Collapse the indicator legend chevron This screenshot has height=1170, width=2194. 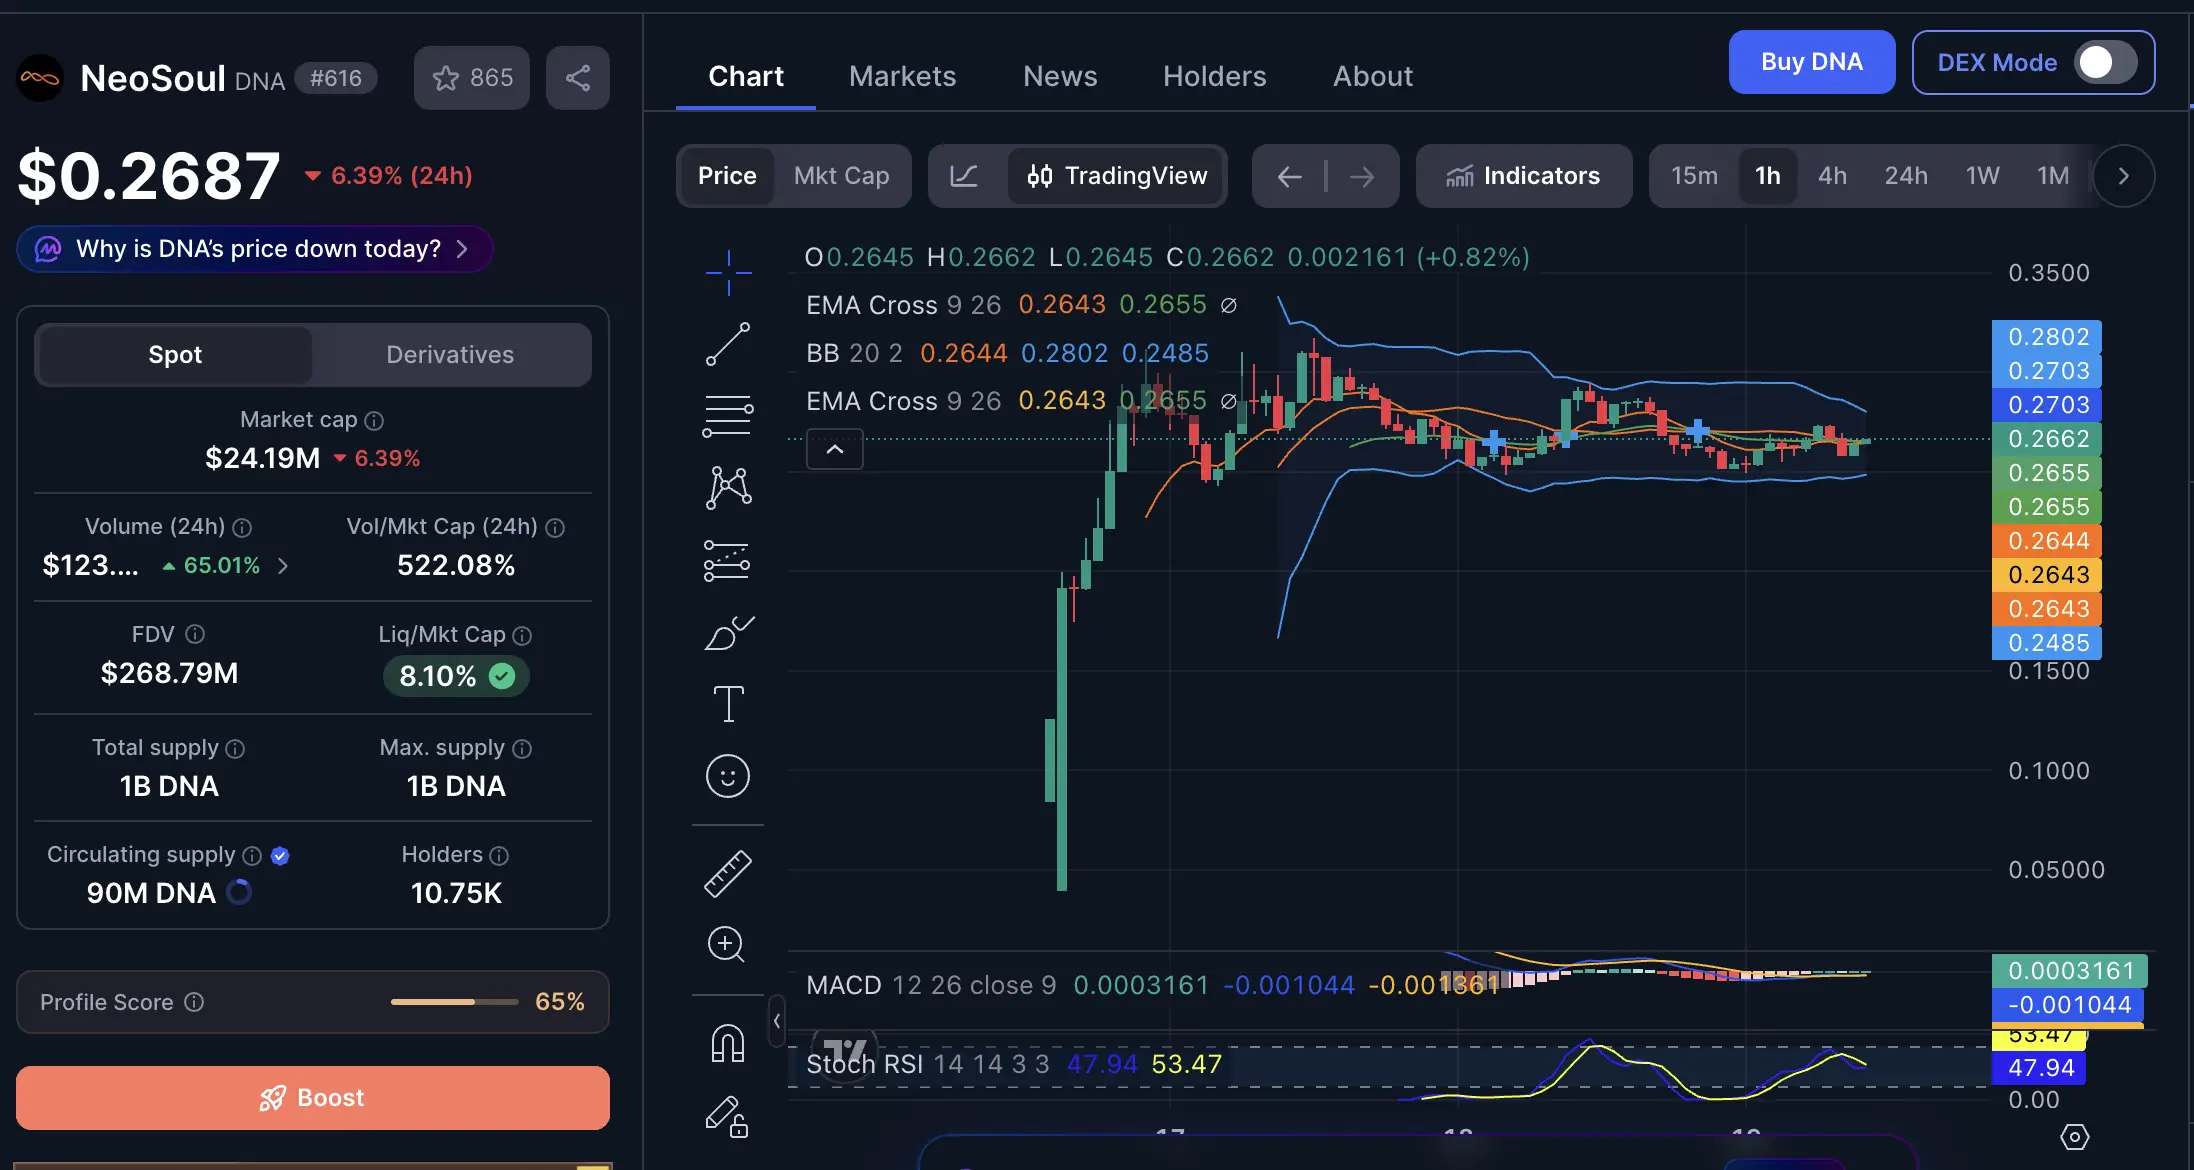click(x=835, y=449)
